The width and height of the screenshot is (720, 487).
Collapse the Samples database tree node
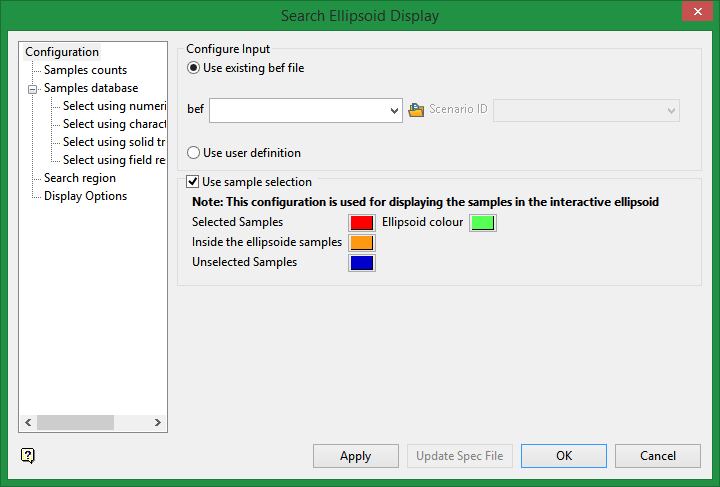(33, 89)
